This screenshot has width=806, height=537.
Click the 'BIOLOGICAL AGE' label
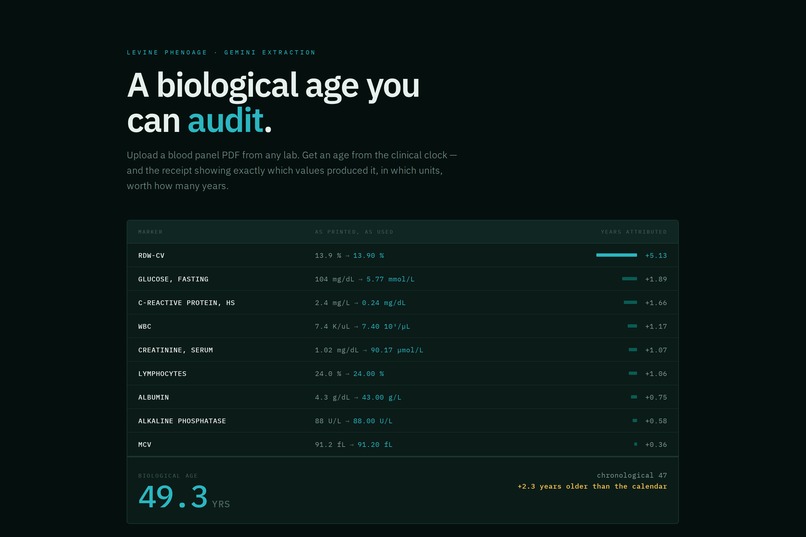pyautogui.click(x=168, y=476)
